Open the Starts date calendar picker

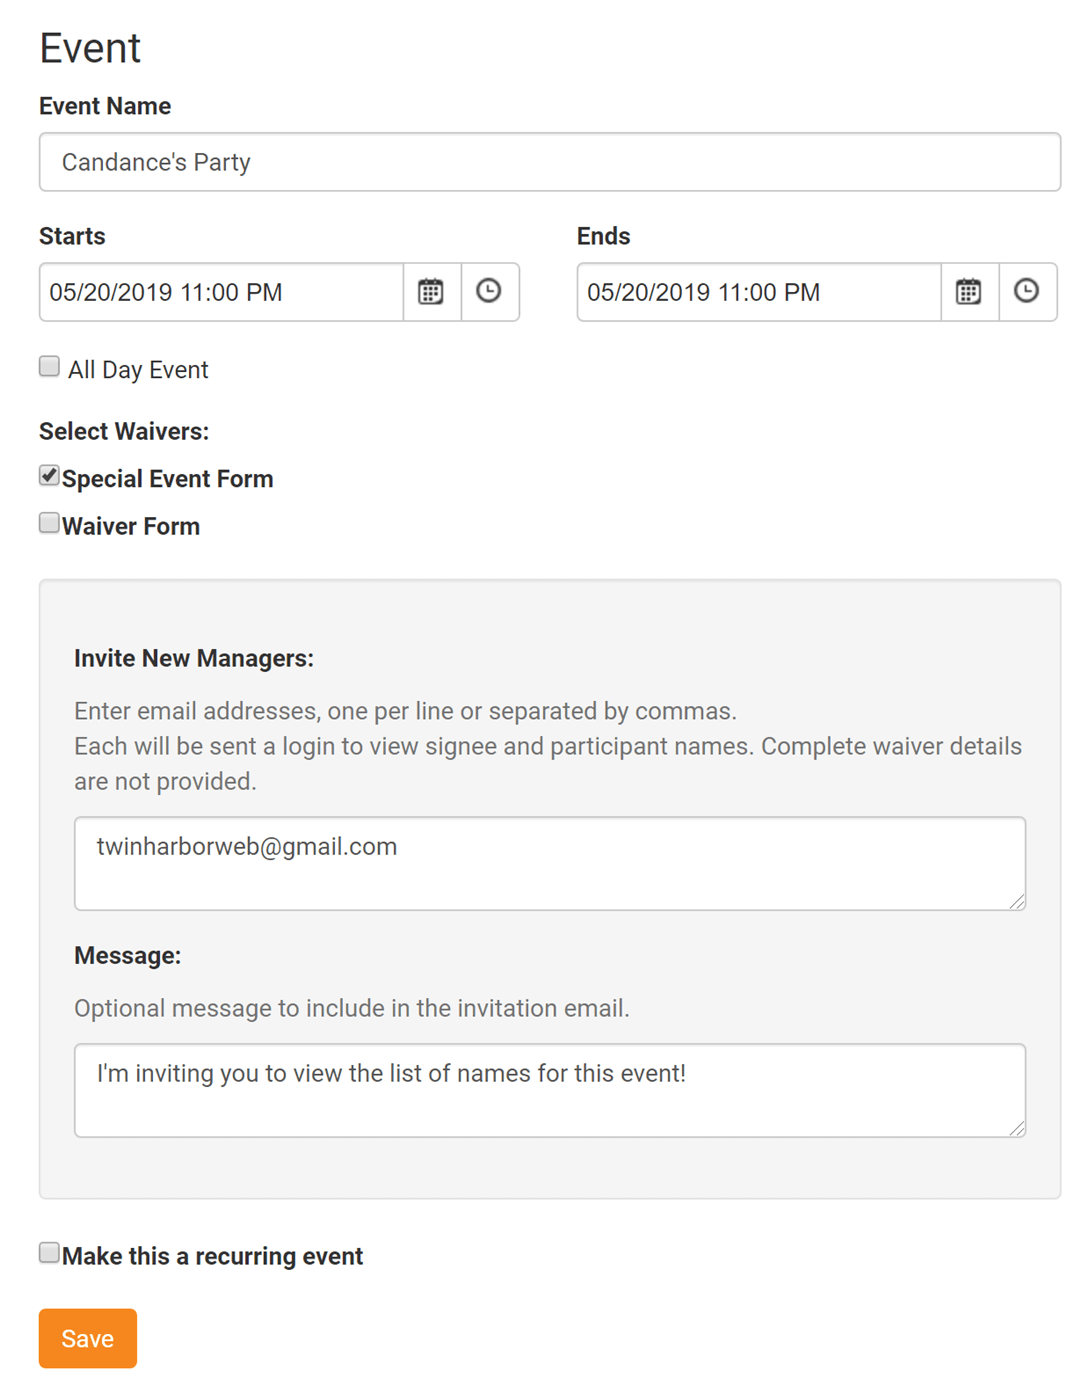pos(430,292)
